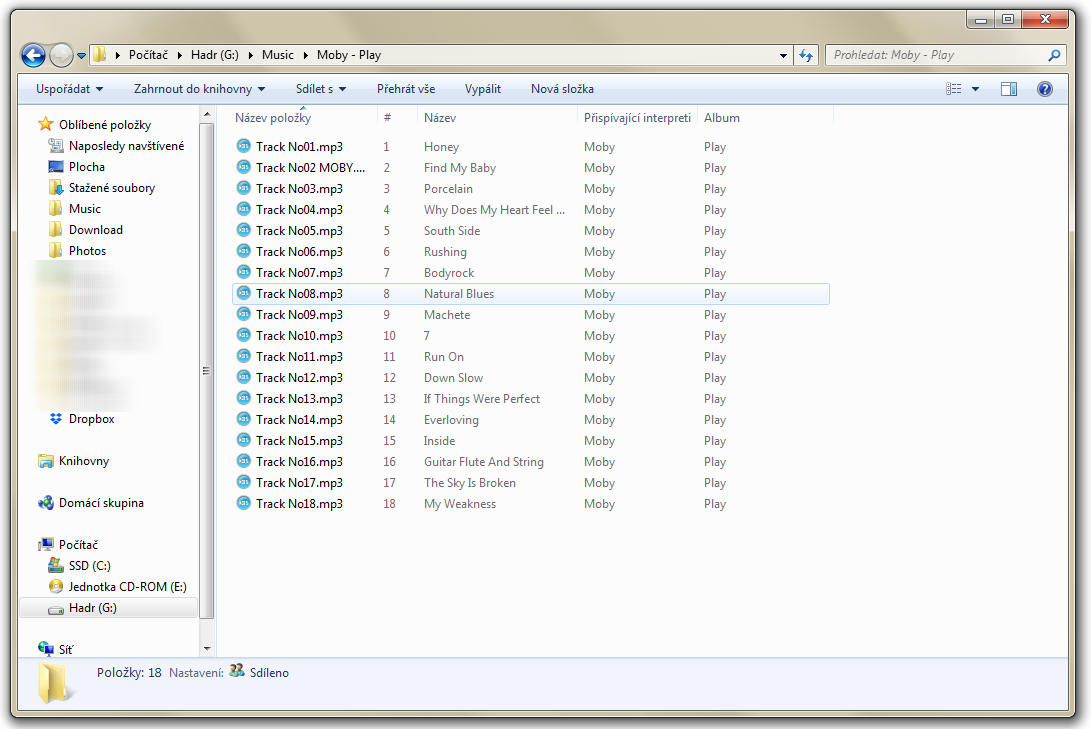The image size is (1091, 729).
Task: Click title Down Slow
Action: pos(453,378)
